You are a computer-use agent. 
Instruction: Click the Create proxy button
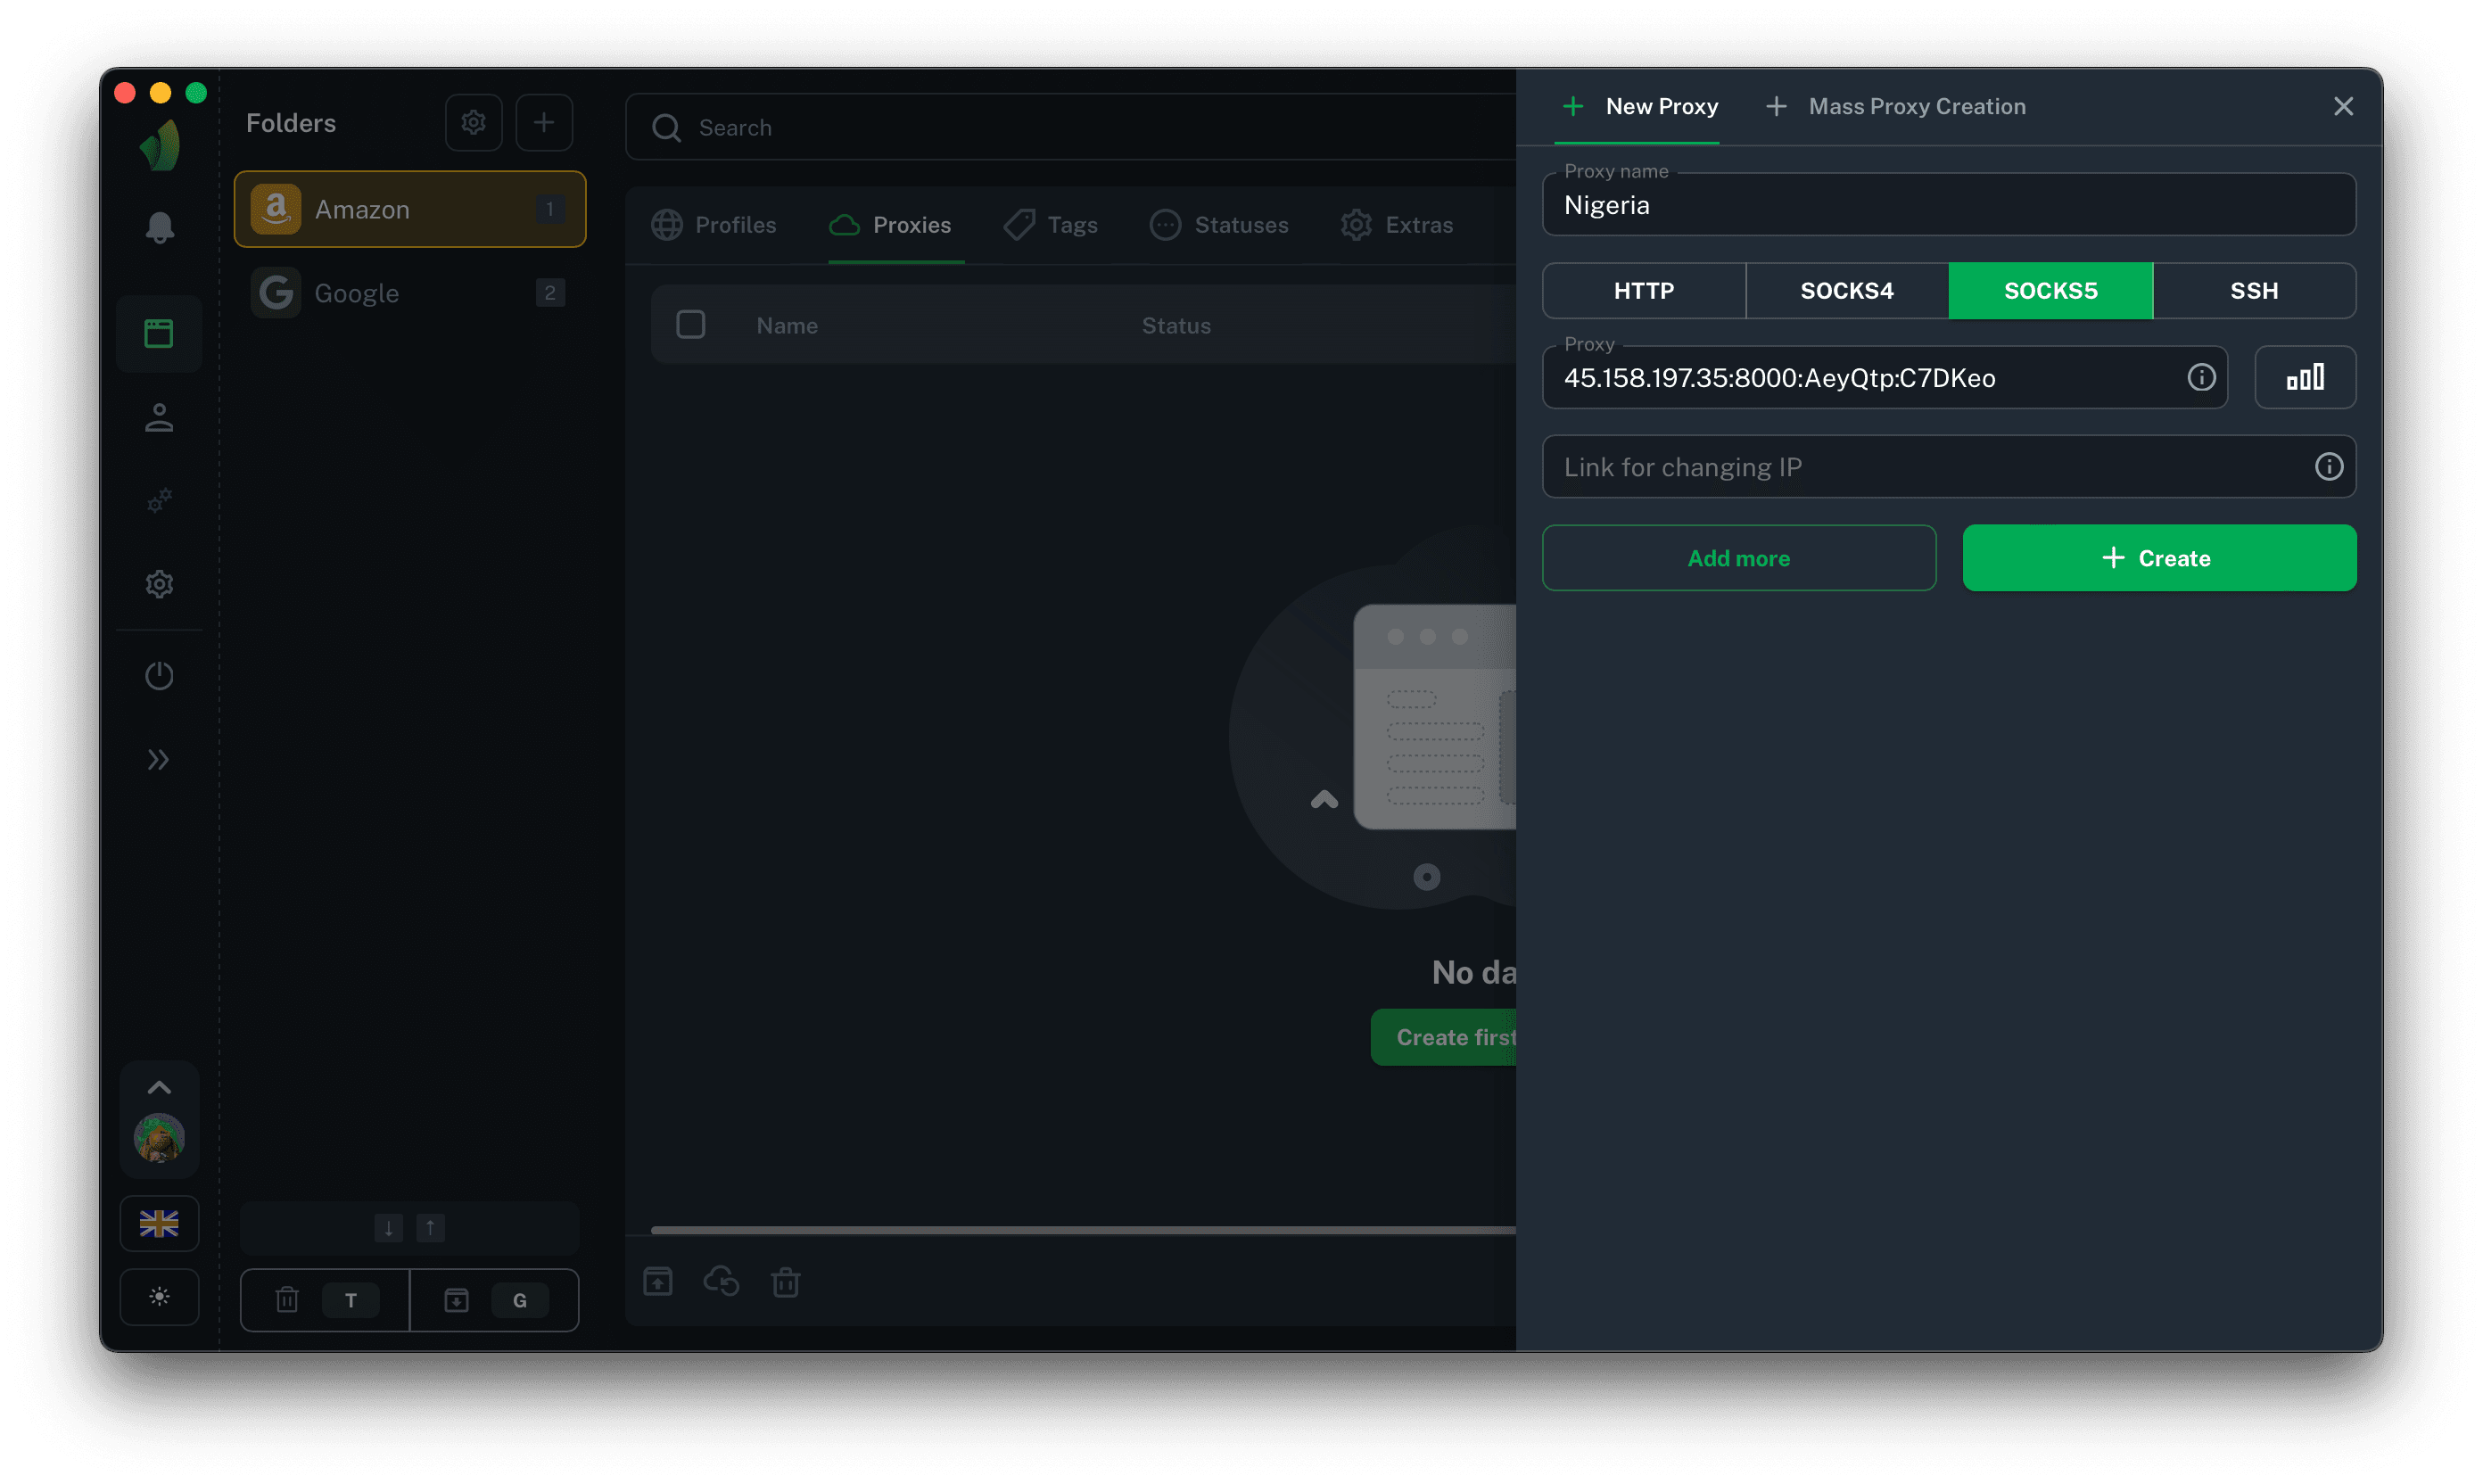click(2158, 558)
